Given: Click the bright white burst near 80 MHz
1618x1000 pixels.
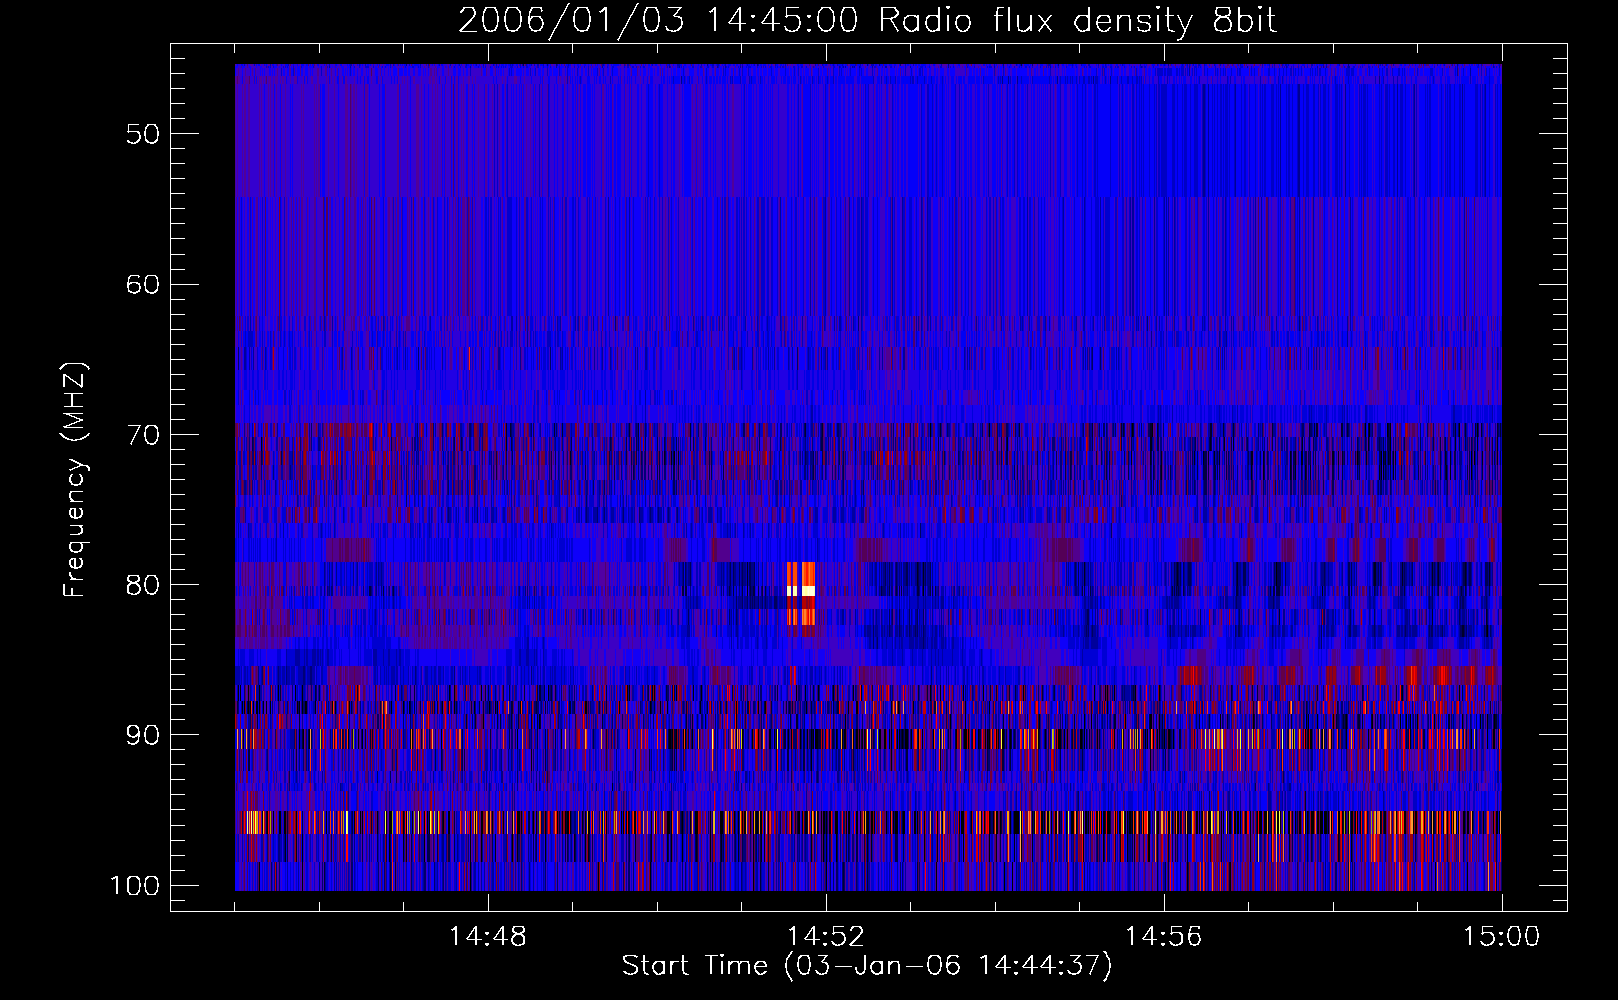Looking at the screenshot, I should (x=801, y=591).
